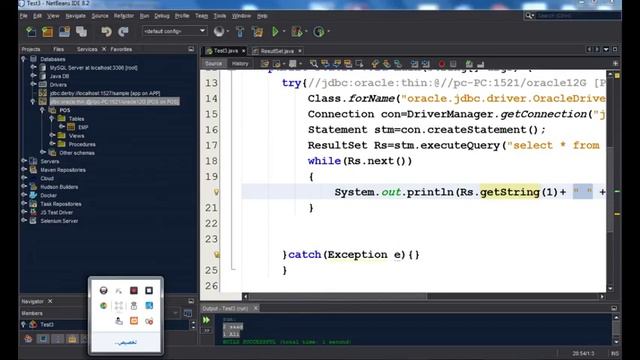Select the jdbc:derby localhost sample connection

click(x=105, y=93)
